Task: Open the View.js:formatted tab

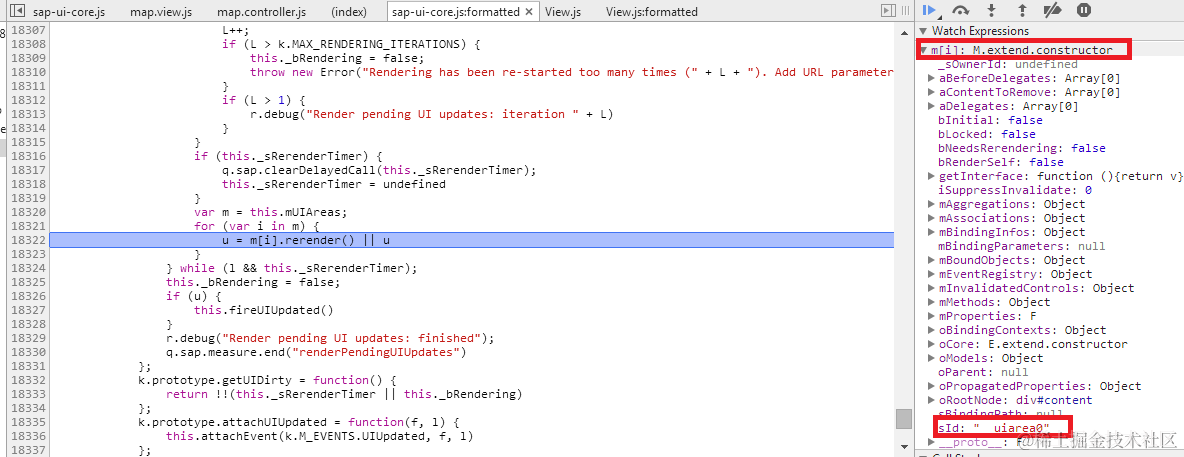Action: (x=652, y=11)
